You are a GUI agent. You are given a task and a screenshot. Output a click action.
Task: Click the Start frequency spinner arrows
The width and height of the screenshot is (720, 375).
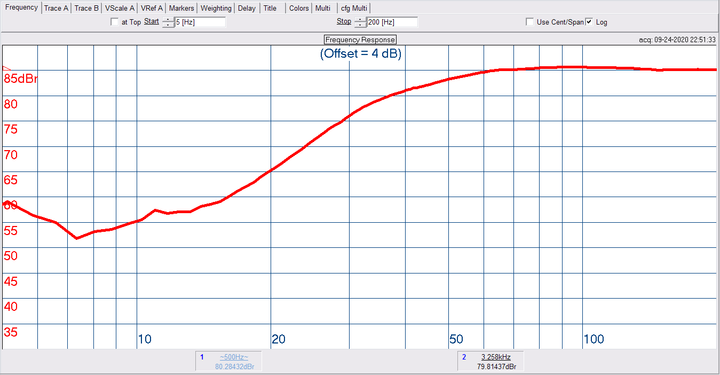click(168, 22)
